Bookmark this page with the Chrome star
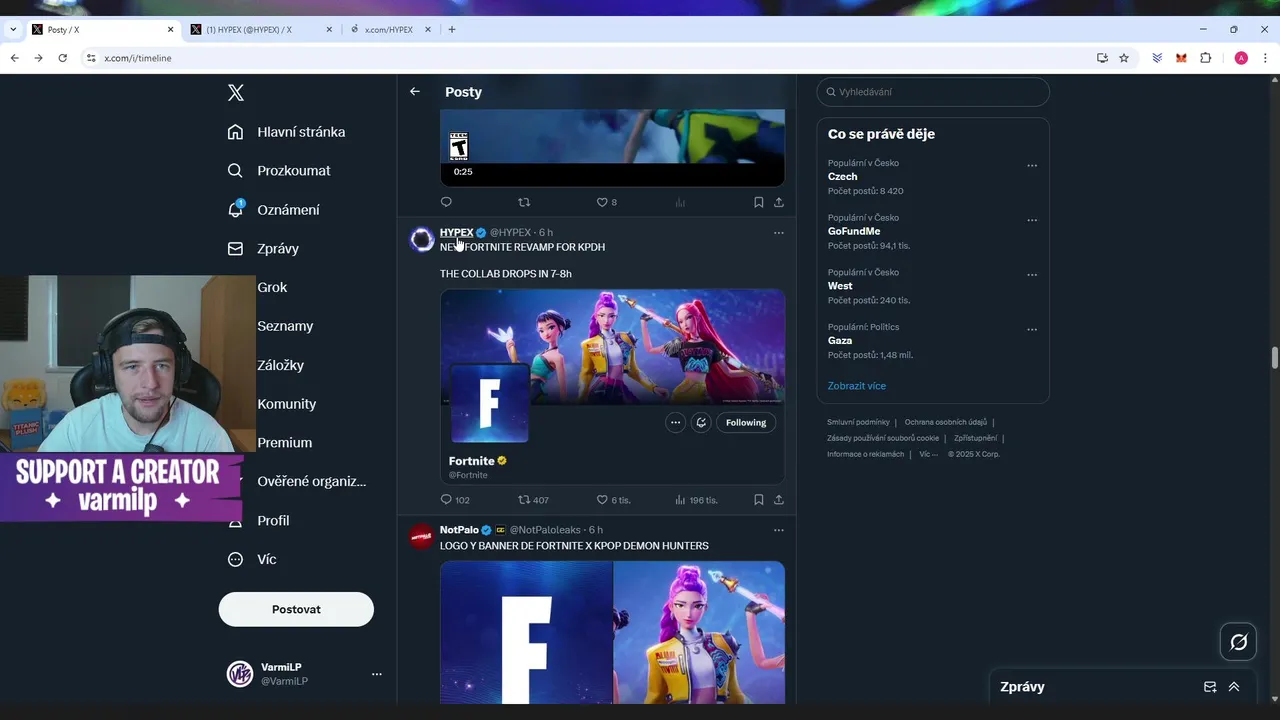Screen dimensions: 1280x720 1124,58
